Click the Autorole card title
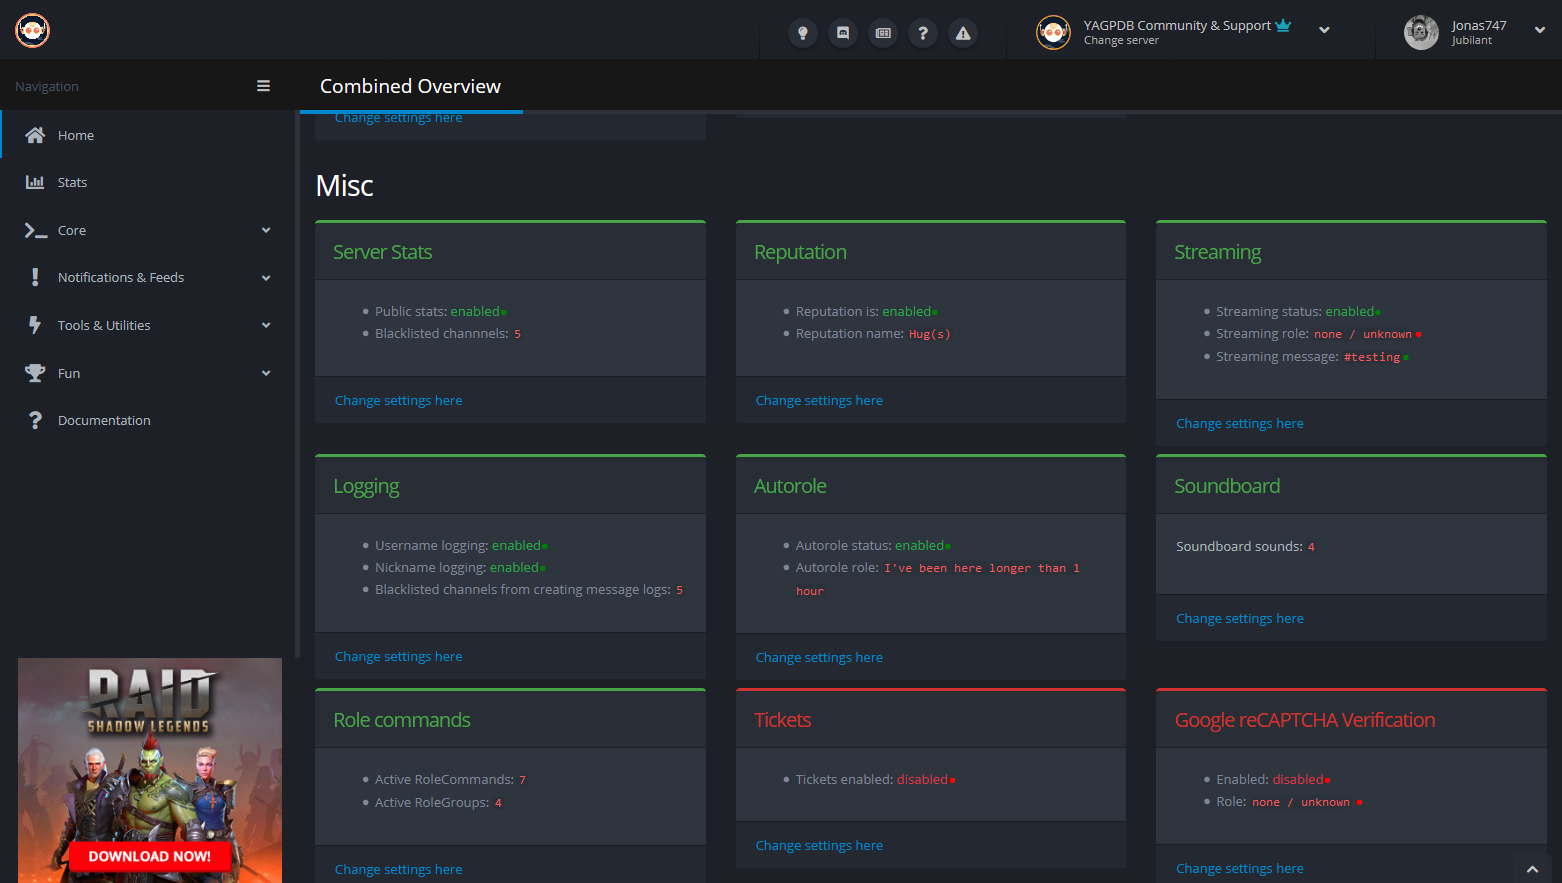This screenshot has width=1562, height=883. [x=790, y=486]
